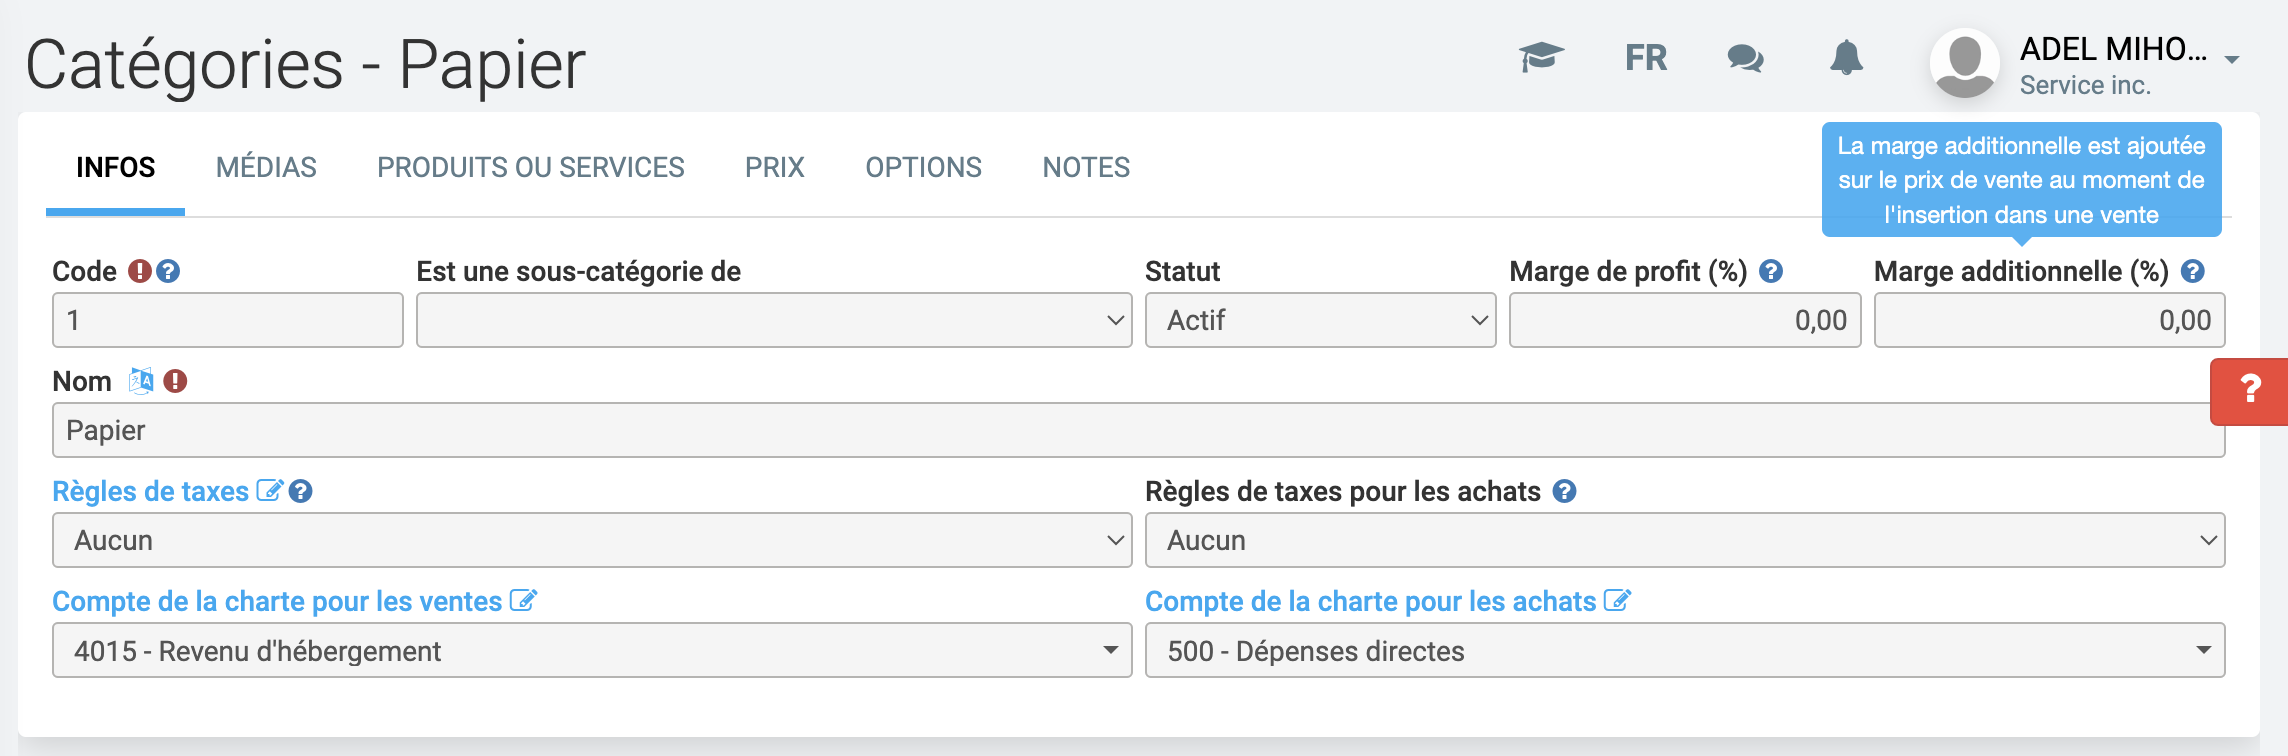Open the sales chart account dropdown
Screen dimensions: 2288x756
[591, 650]
